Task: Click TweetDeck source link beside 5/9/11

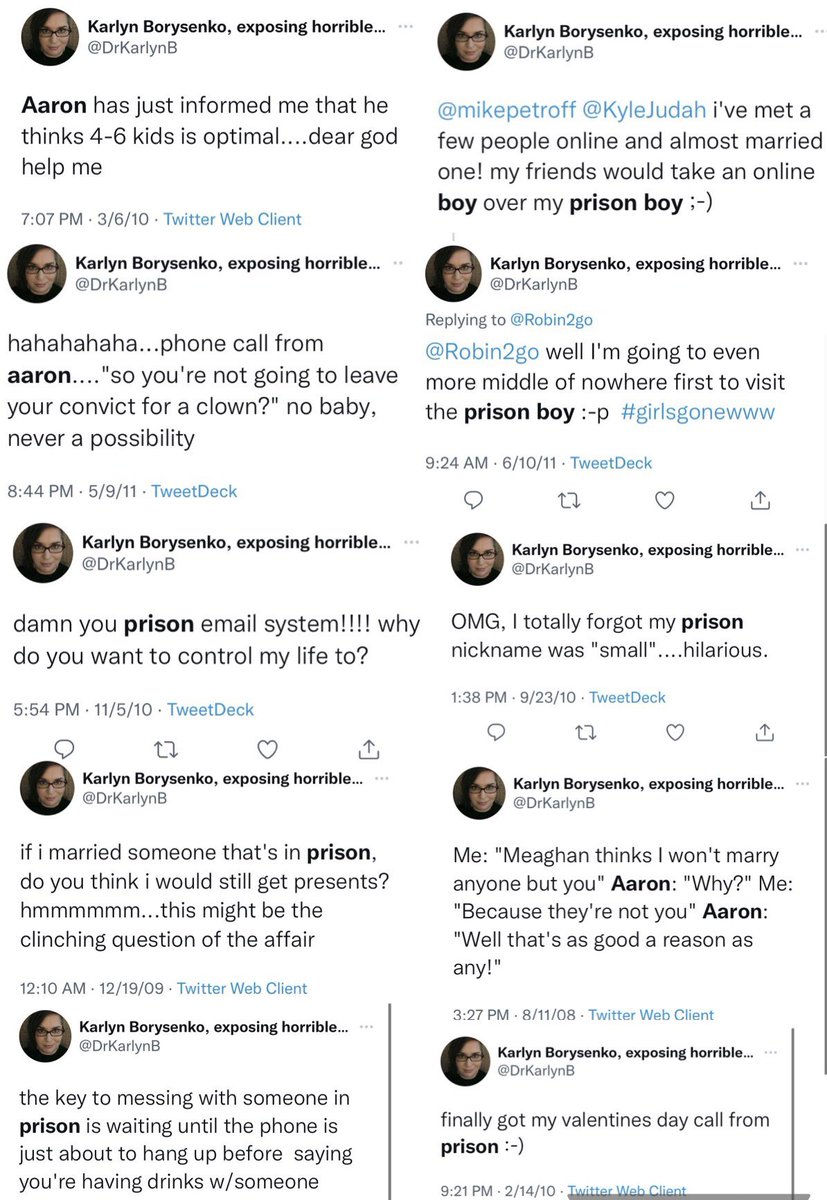Action: 194,491
